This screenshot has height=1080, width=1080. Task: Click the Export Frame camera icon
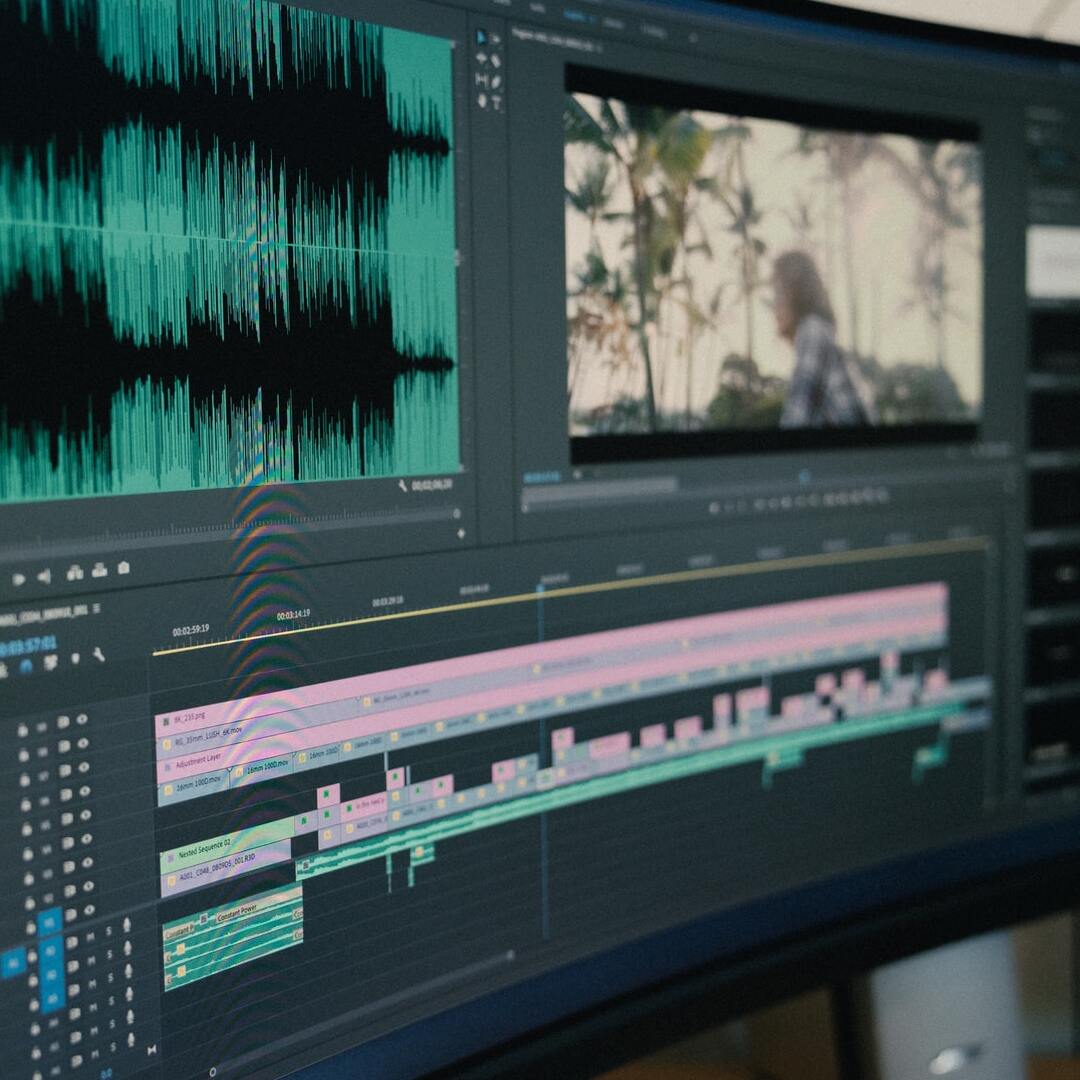(123, 568)
